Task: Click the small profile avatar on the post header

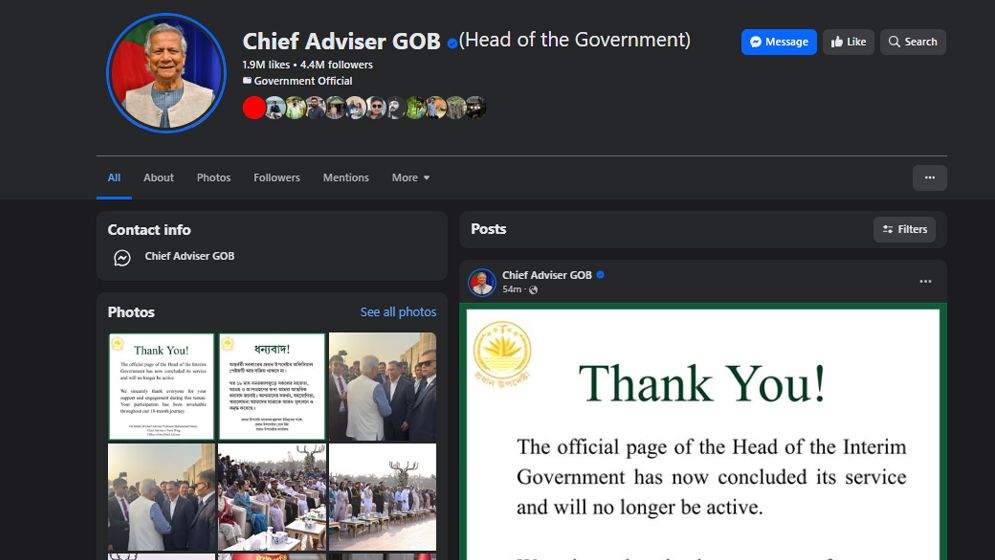Action: 482,282
